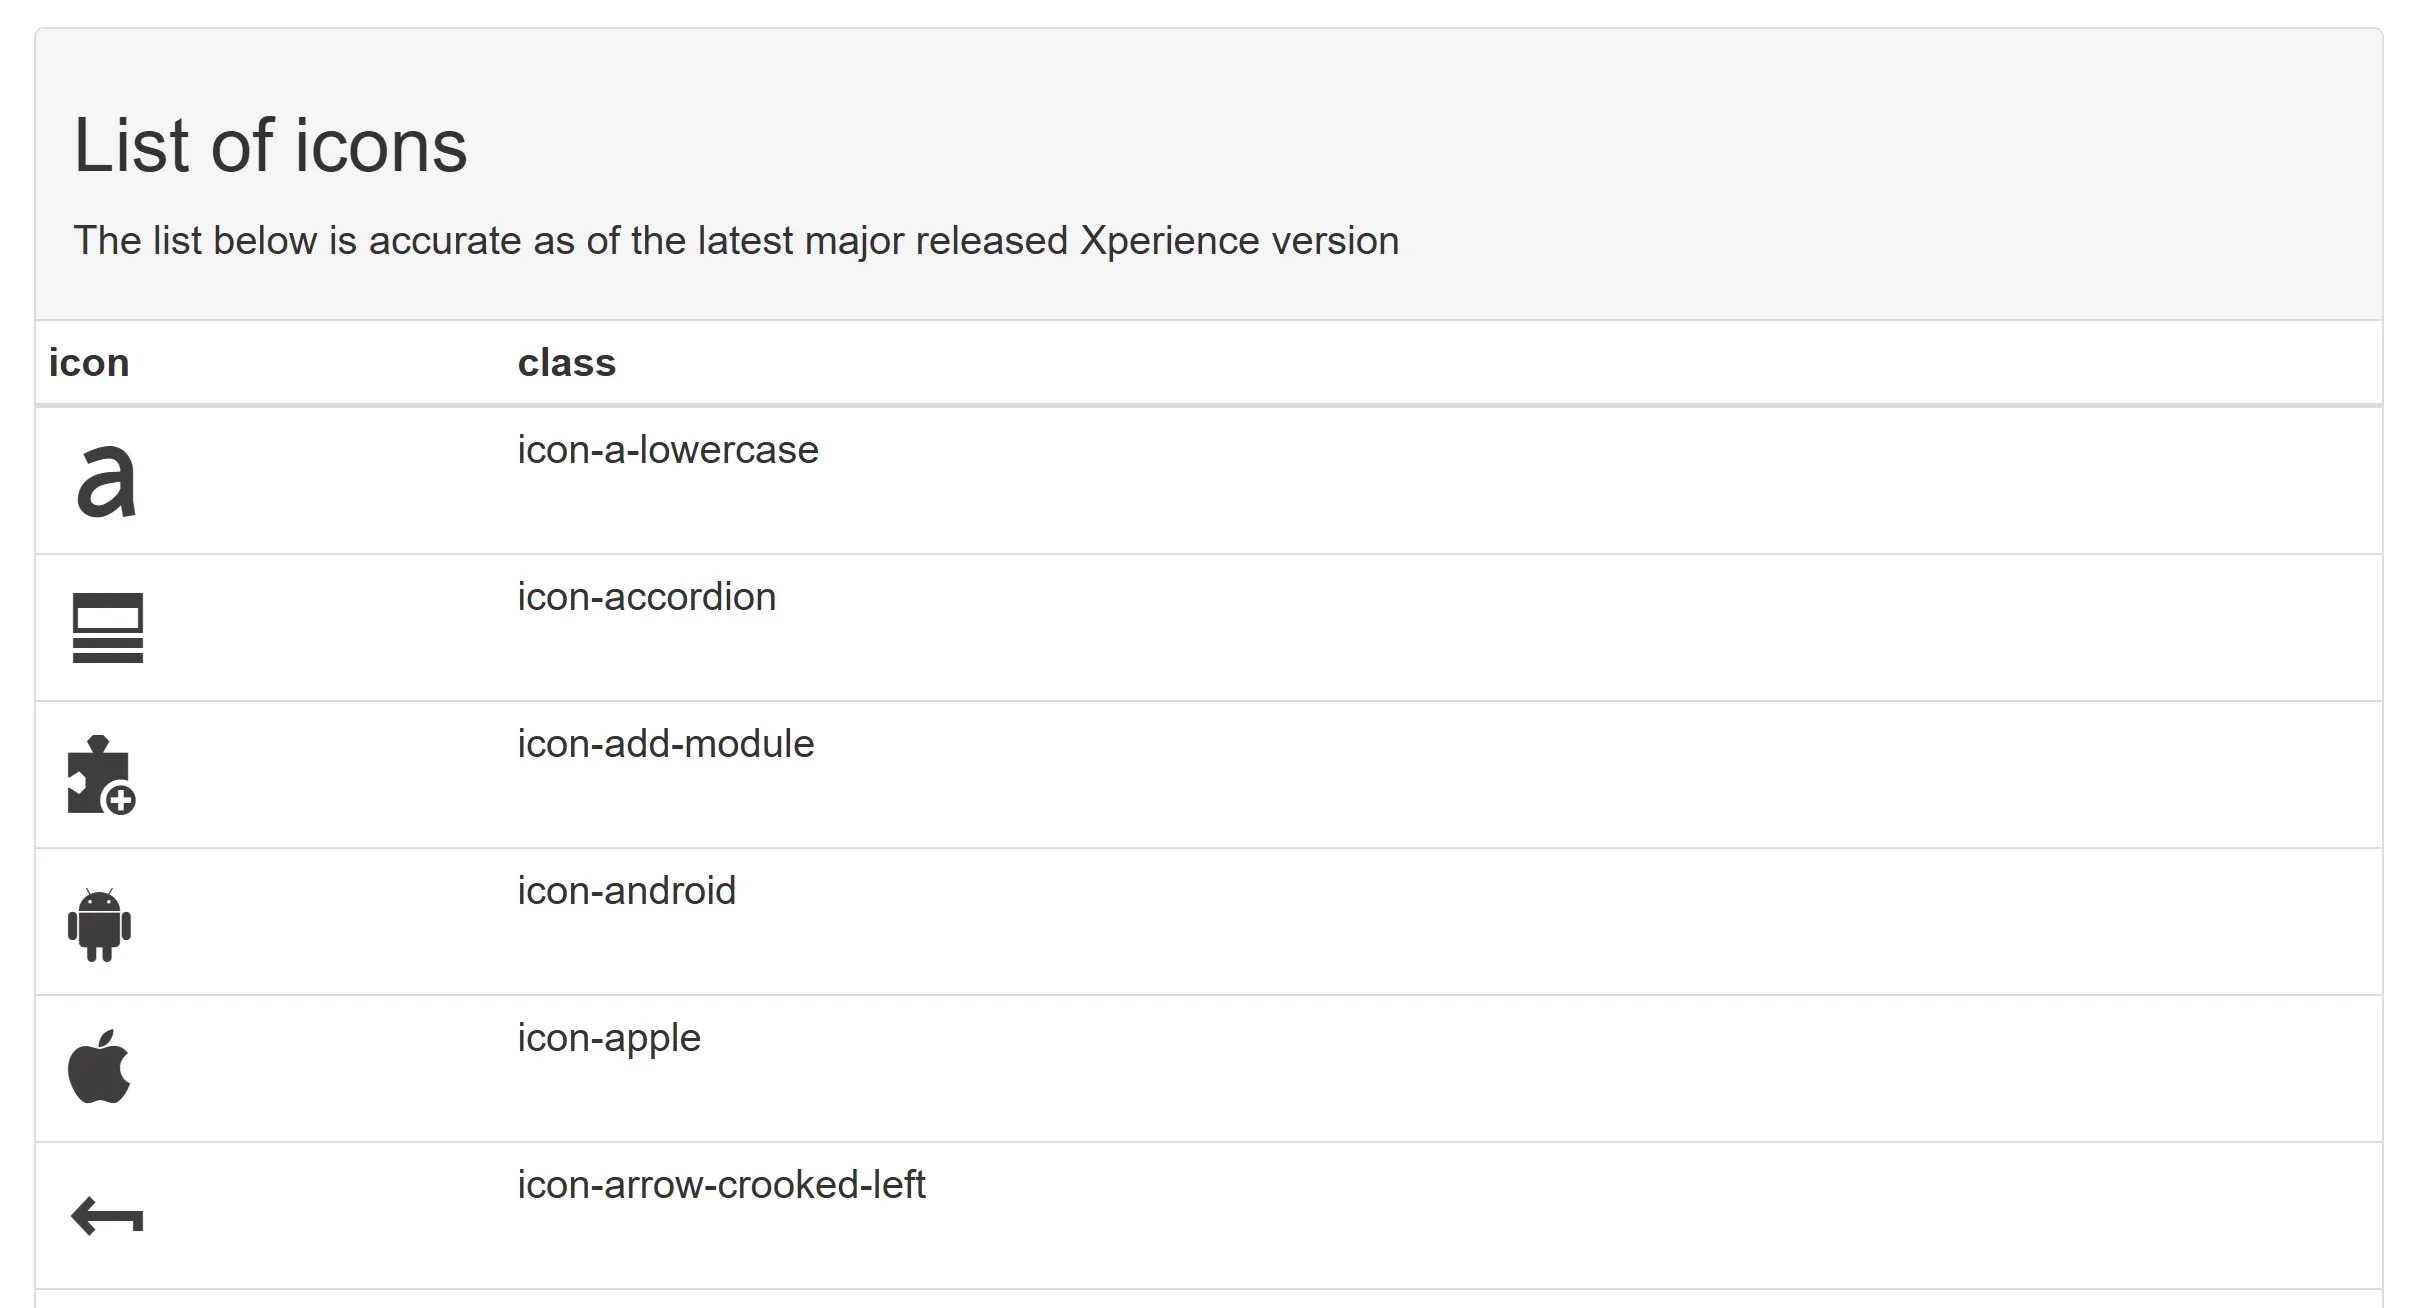Click the word "icons" in the page title
The image size is (2411, 1308).
click(x=380, y=146)
